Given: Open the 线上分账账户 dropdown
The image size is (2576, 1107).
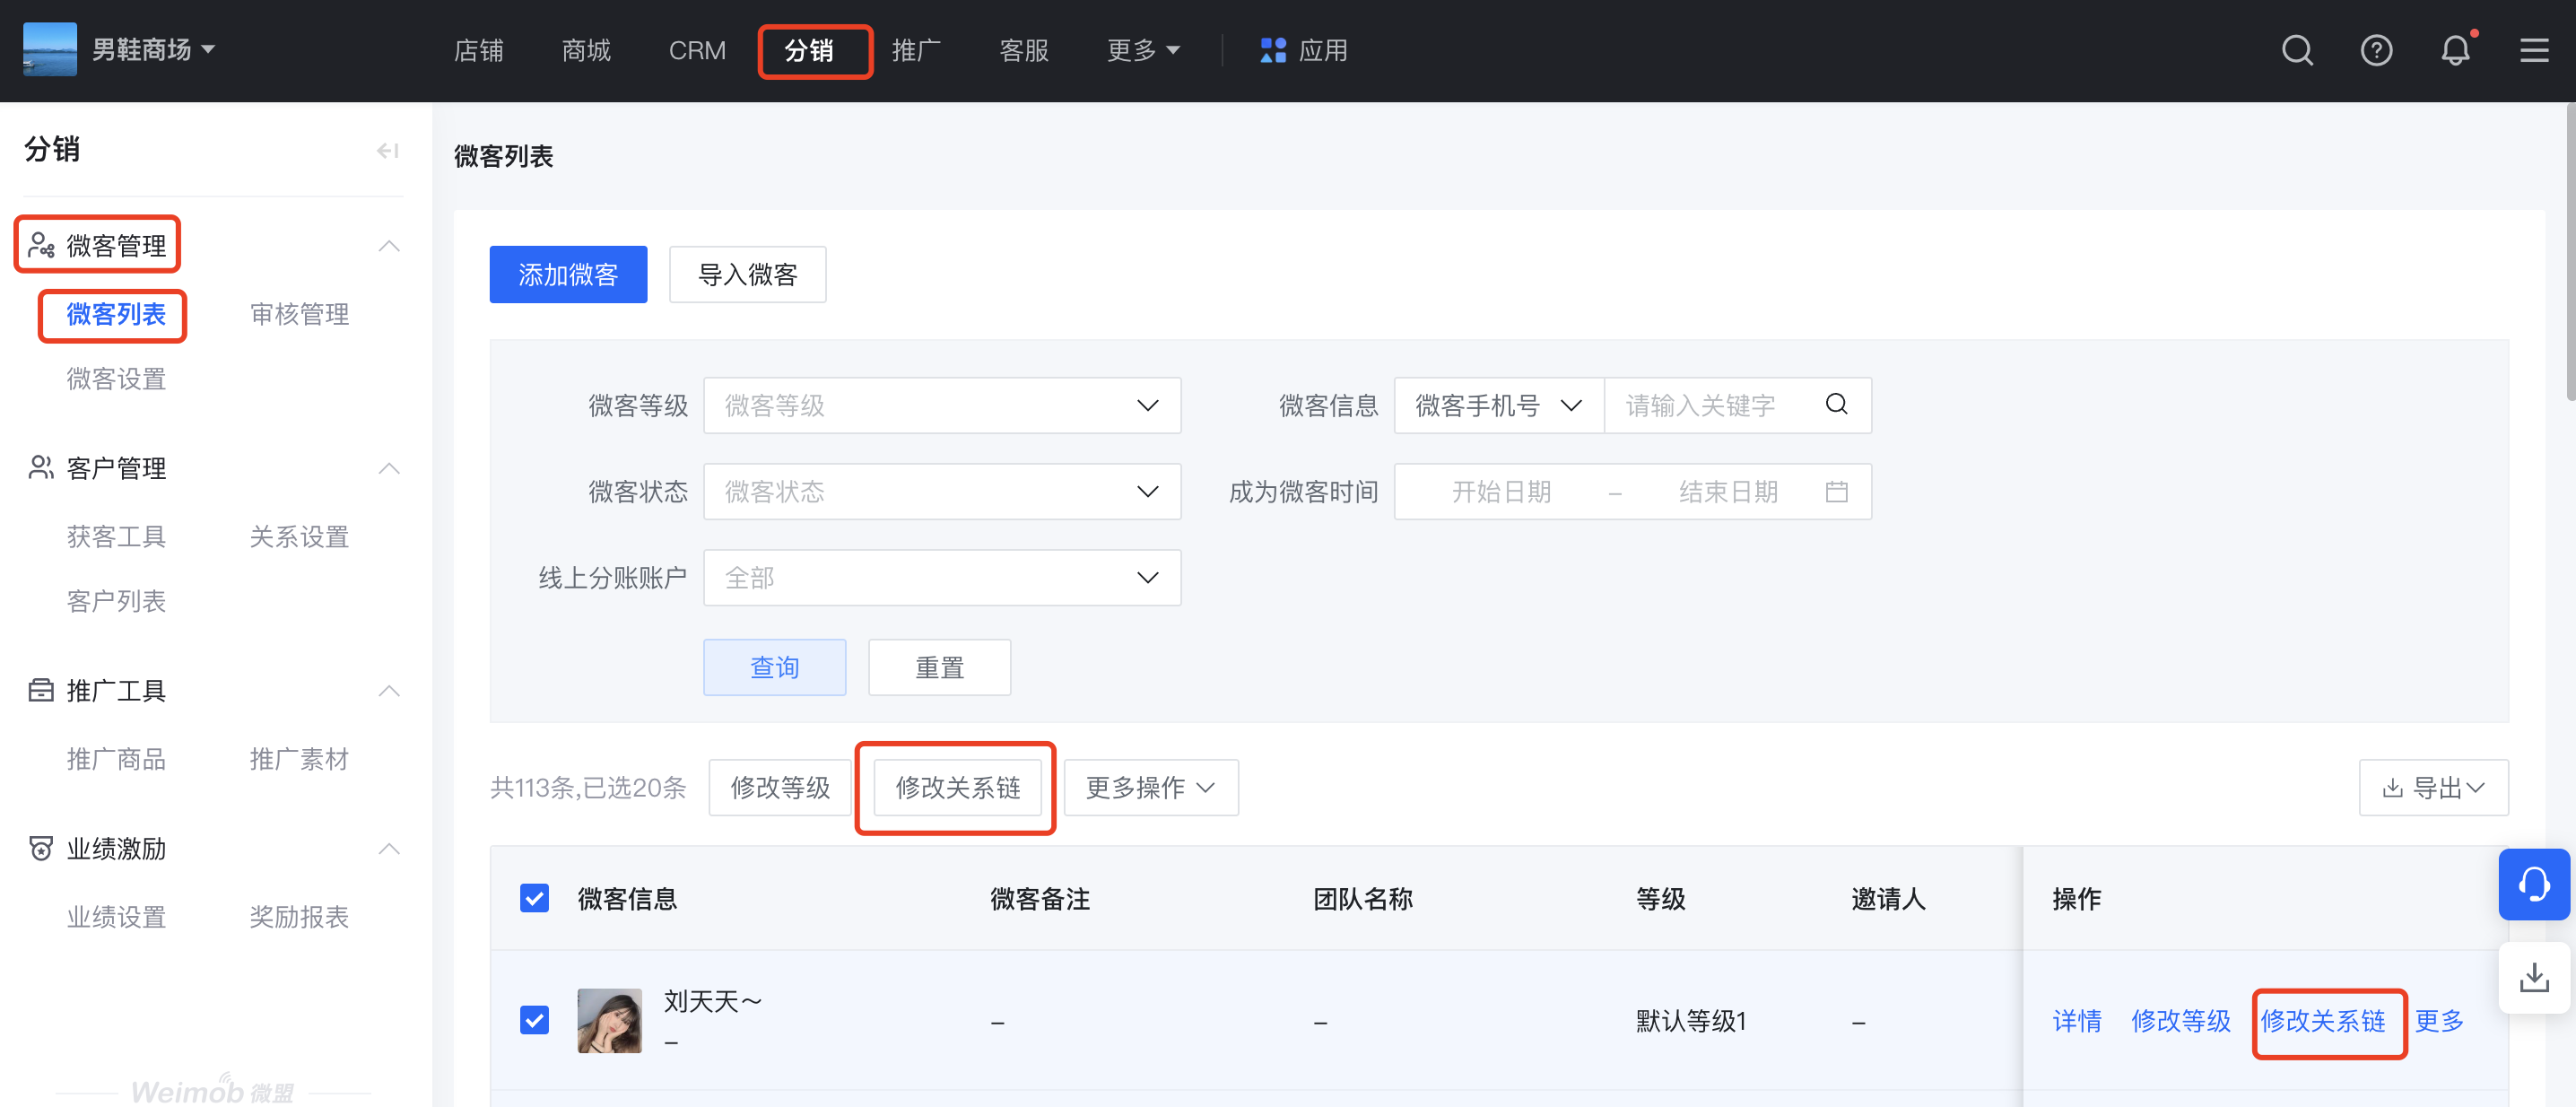Looking at the screenshot, I should click(x=942, y=577).
